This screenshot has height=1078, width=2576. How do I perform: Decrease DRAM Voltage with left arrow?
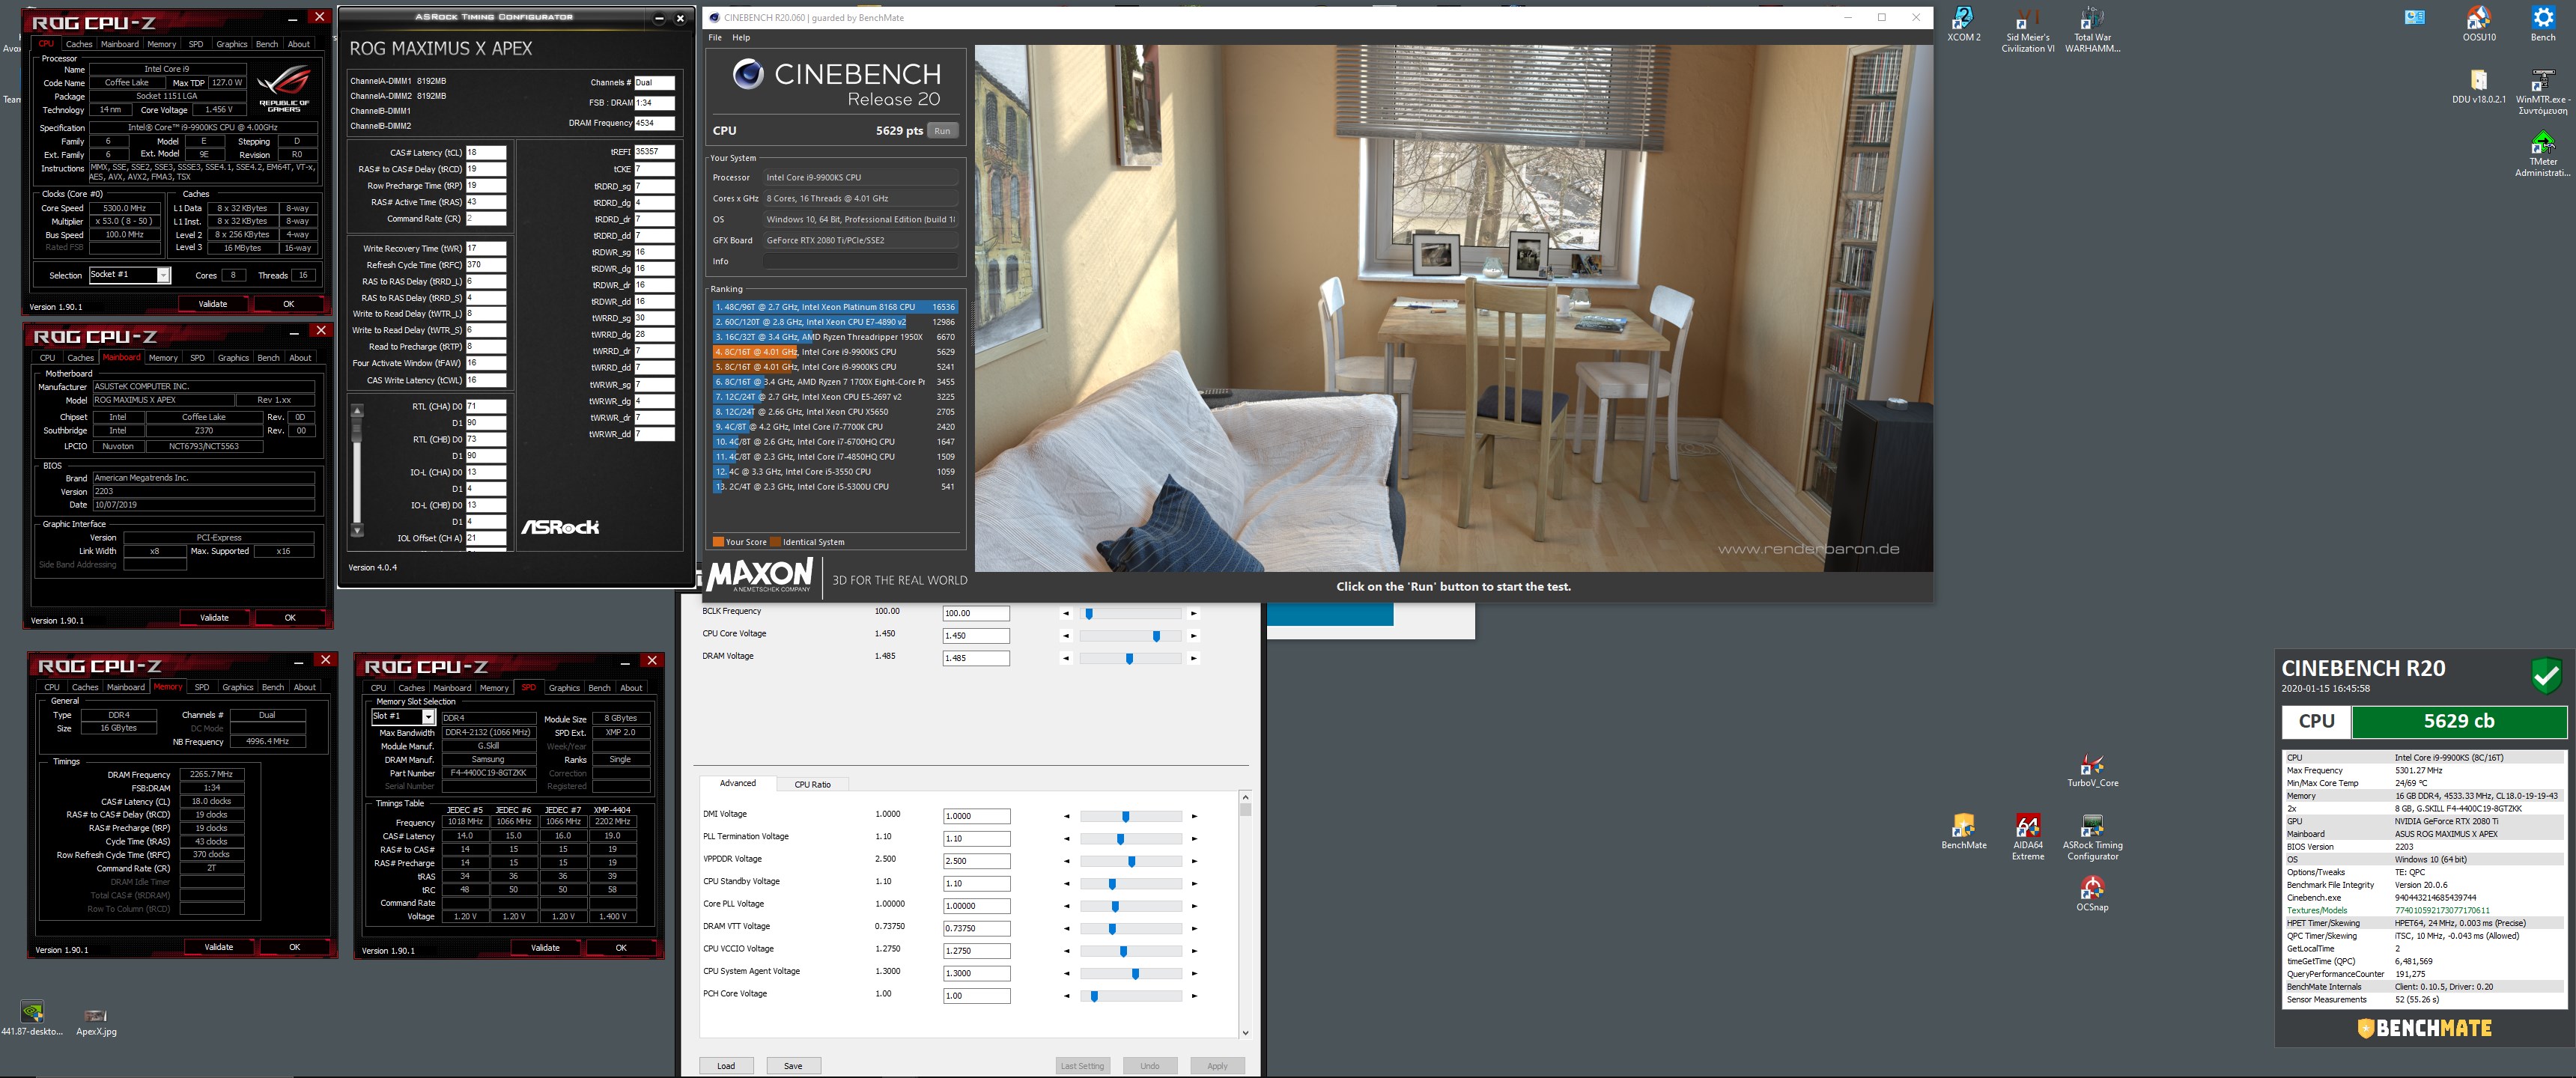[1066, 659]
